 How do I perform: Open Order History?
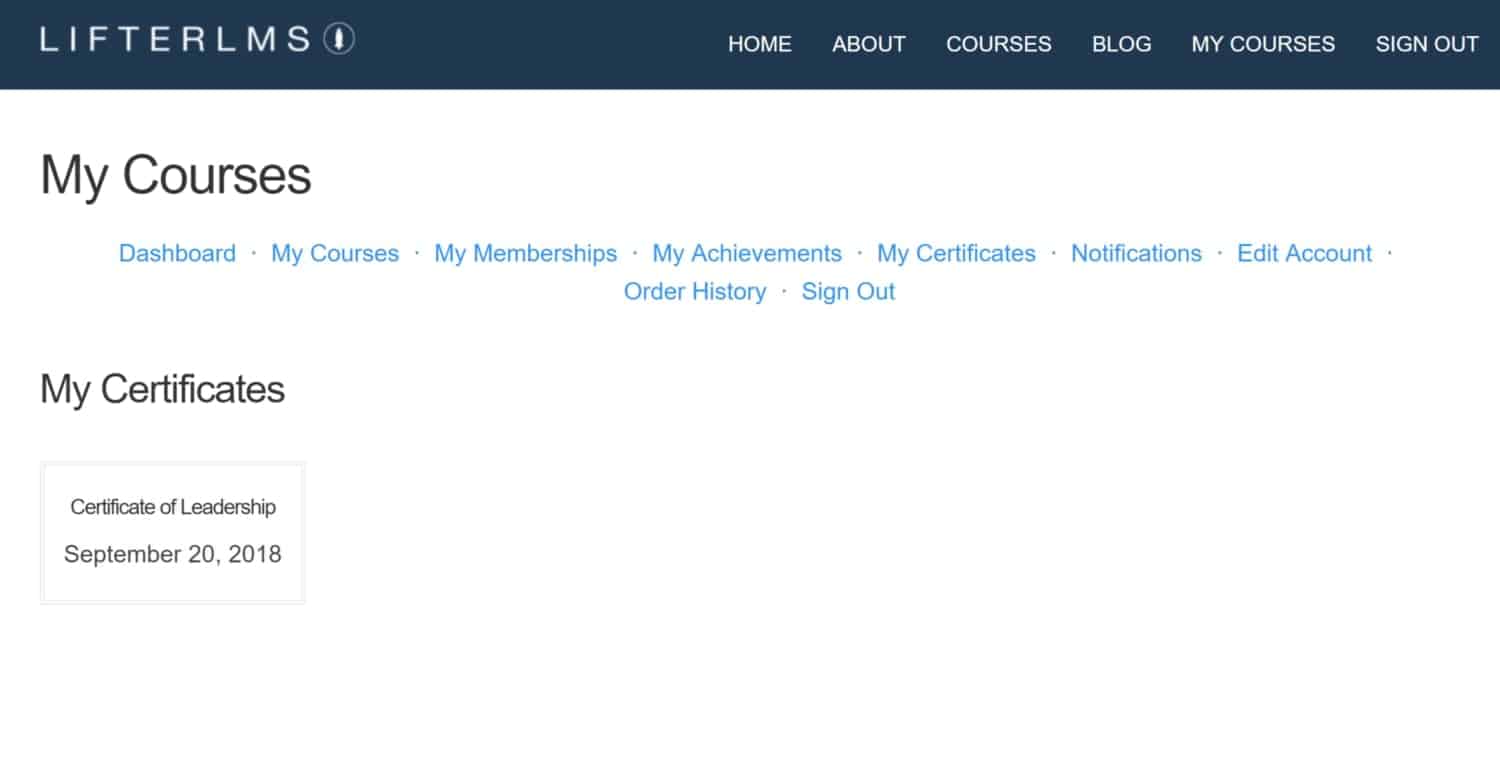coord(695,292)
